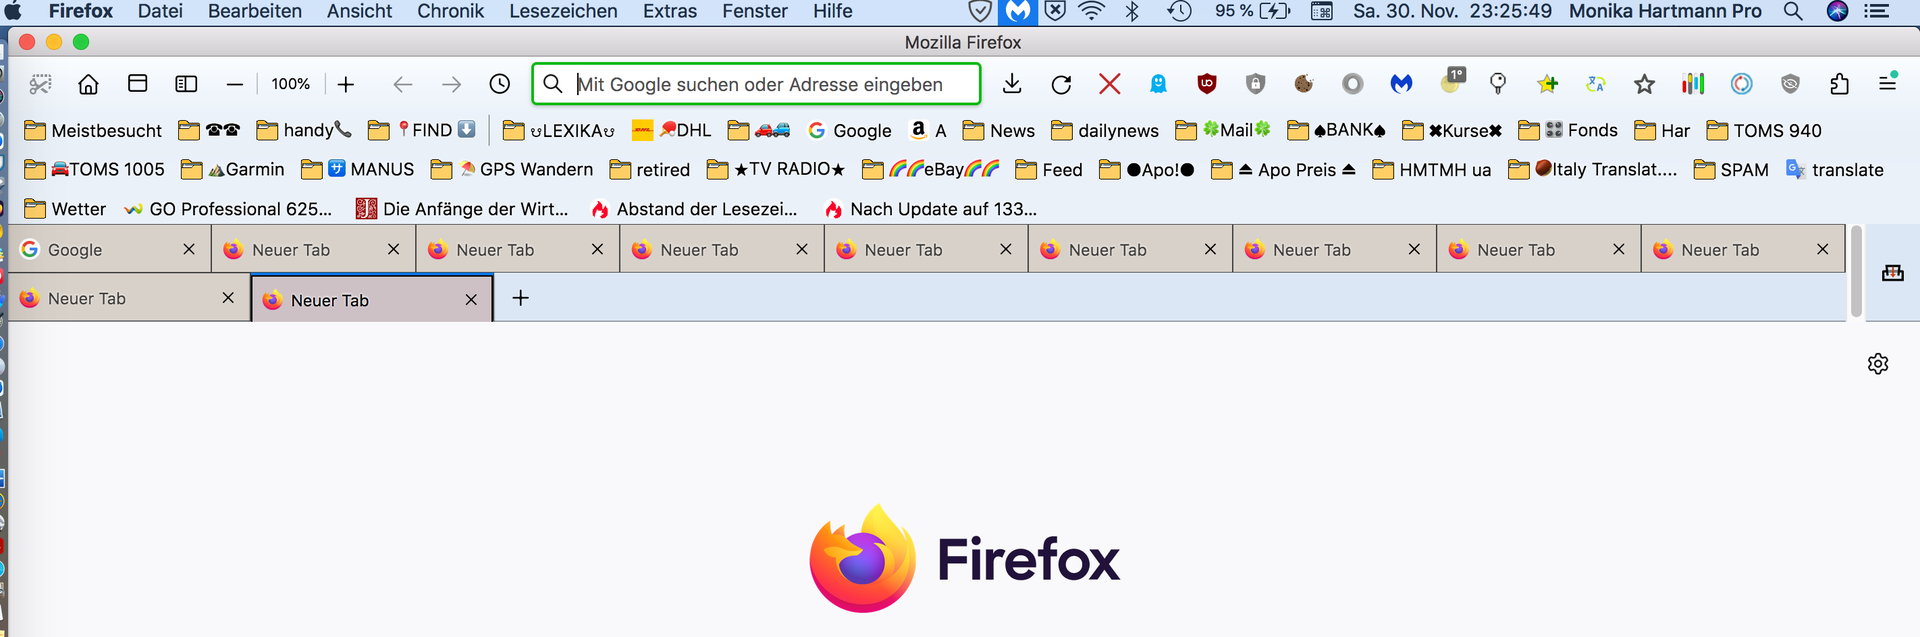Open the Google bookmark in bookmarks bar

[850, 130]
